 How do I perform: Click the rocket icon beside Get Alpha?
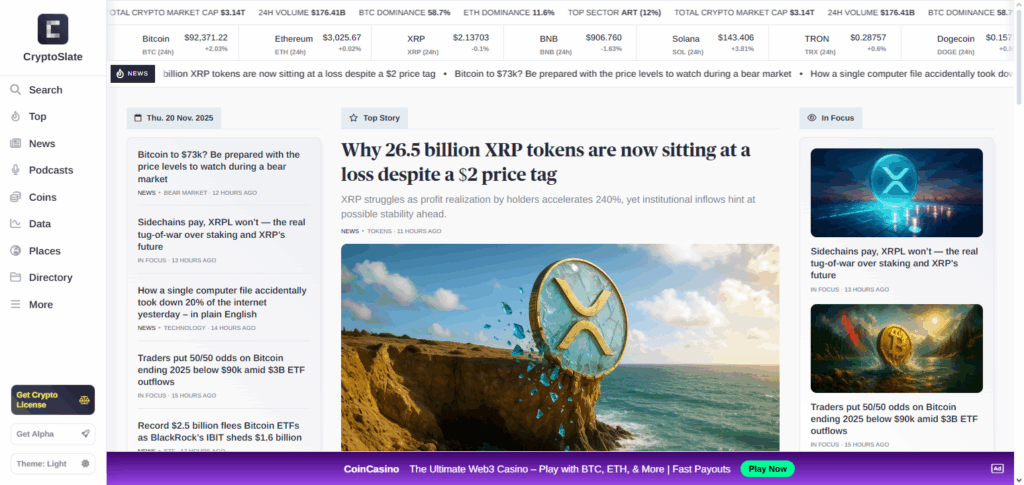click(x=86, y=434)
